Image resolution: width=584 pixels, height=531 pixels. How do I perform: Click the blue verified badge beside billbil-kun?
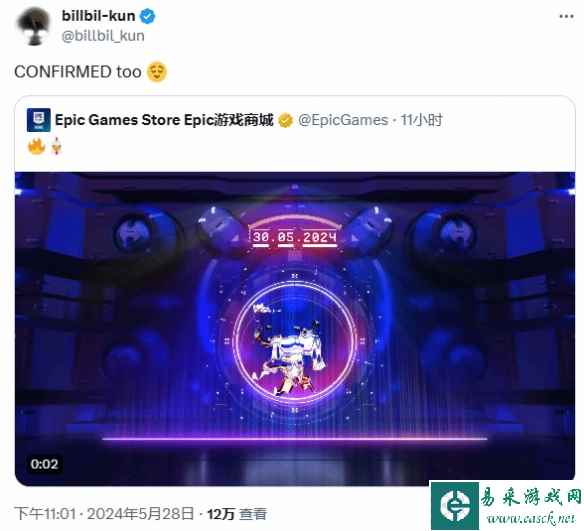[x=147, y=16]
